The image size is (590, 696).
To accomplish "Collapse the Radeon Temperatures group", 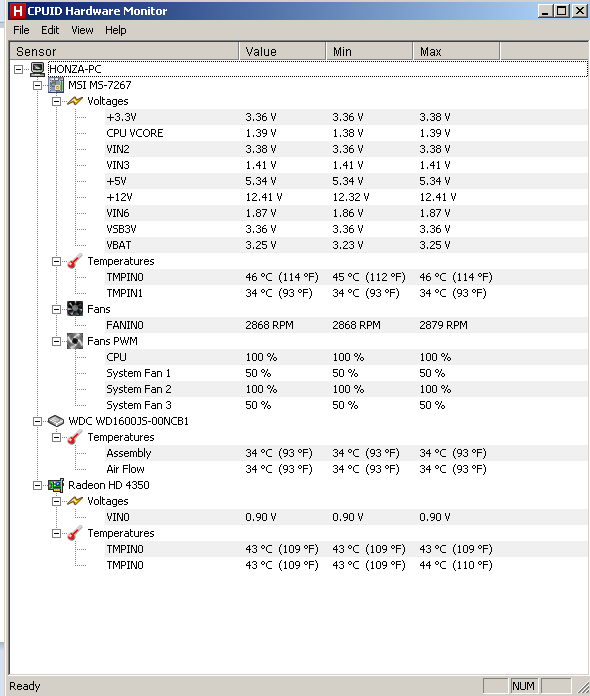I will pos(56,533).
